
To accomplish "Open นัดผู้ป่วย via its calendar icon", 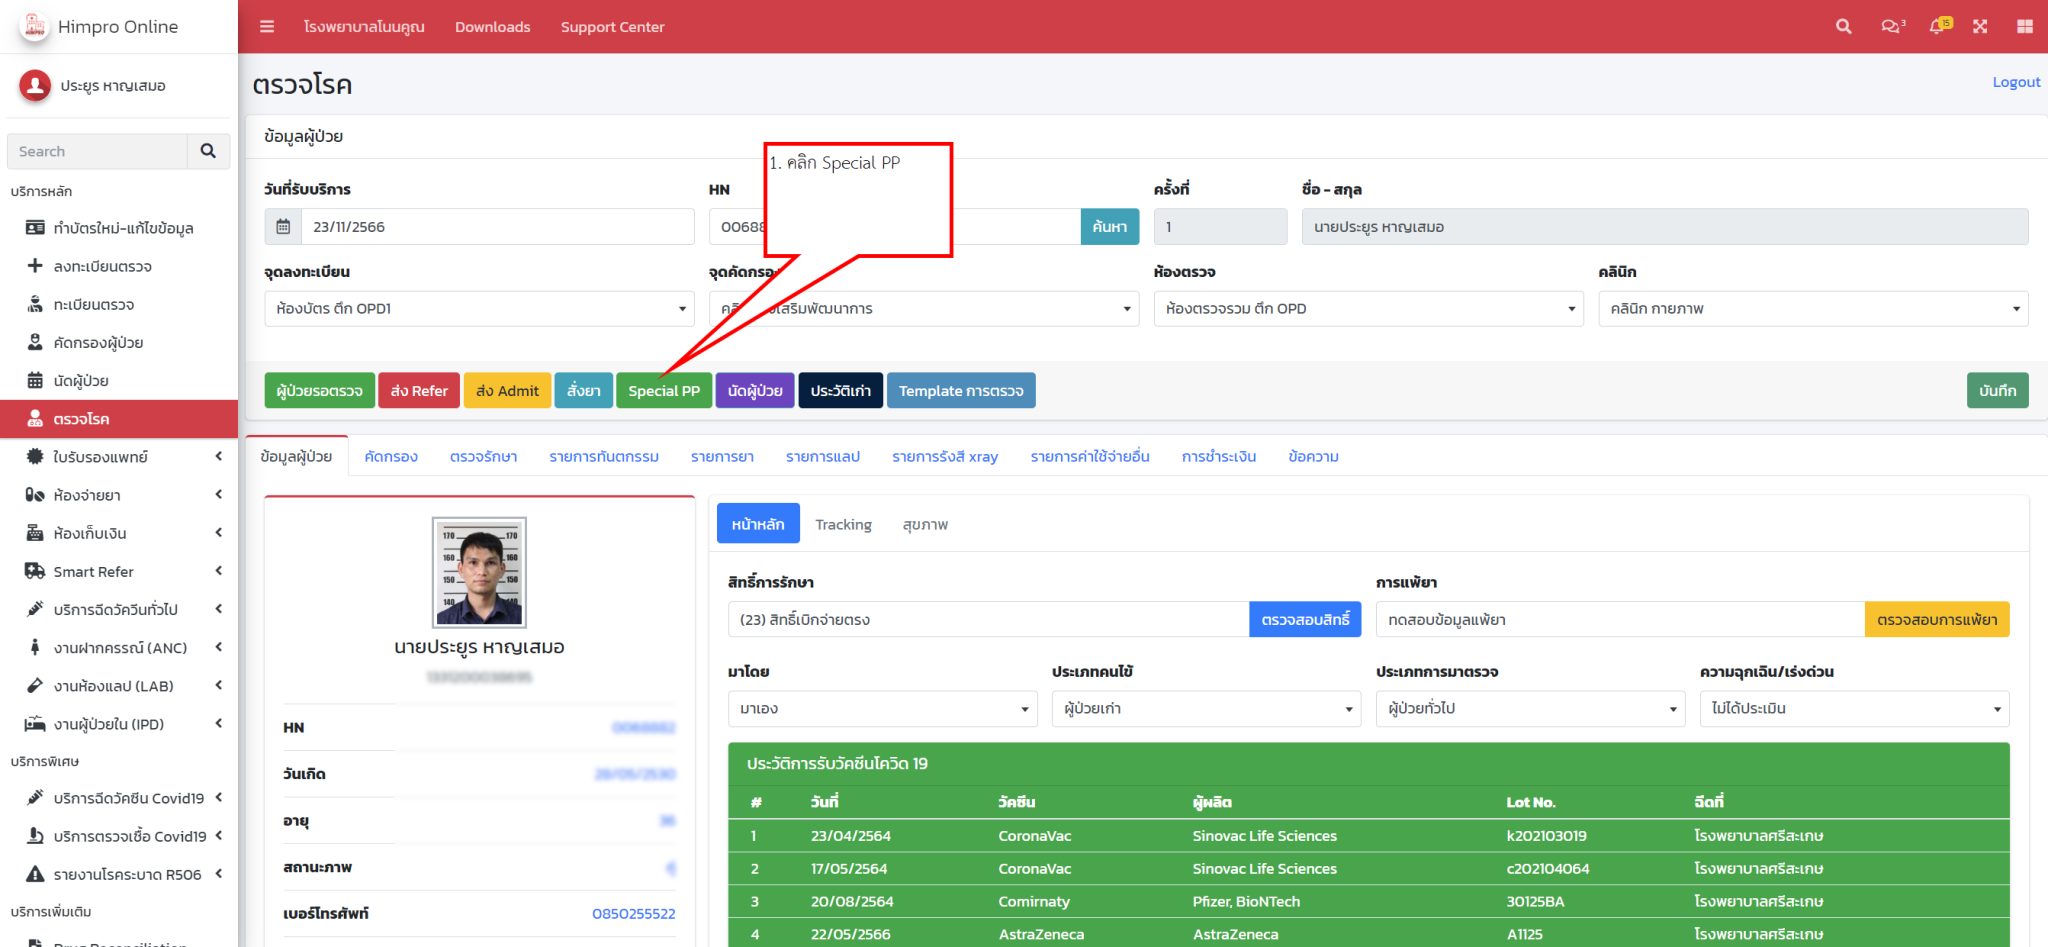I will [34, 380].
